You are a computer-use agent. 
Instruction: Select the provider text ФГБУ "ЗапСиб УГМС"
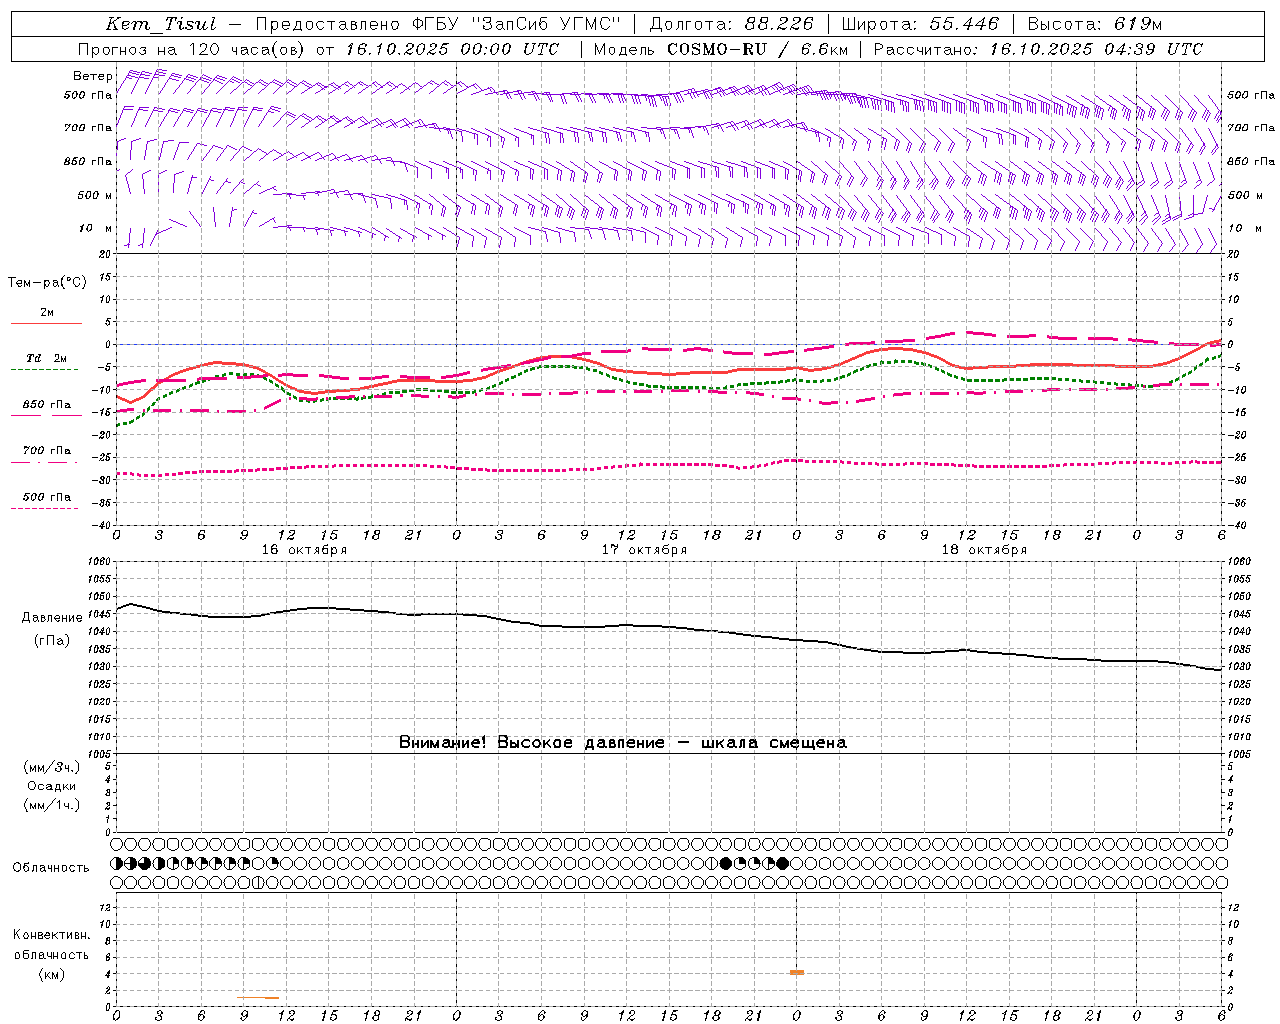[x=516, y=24]
